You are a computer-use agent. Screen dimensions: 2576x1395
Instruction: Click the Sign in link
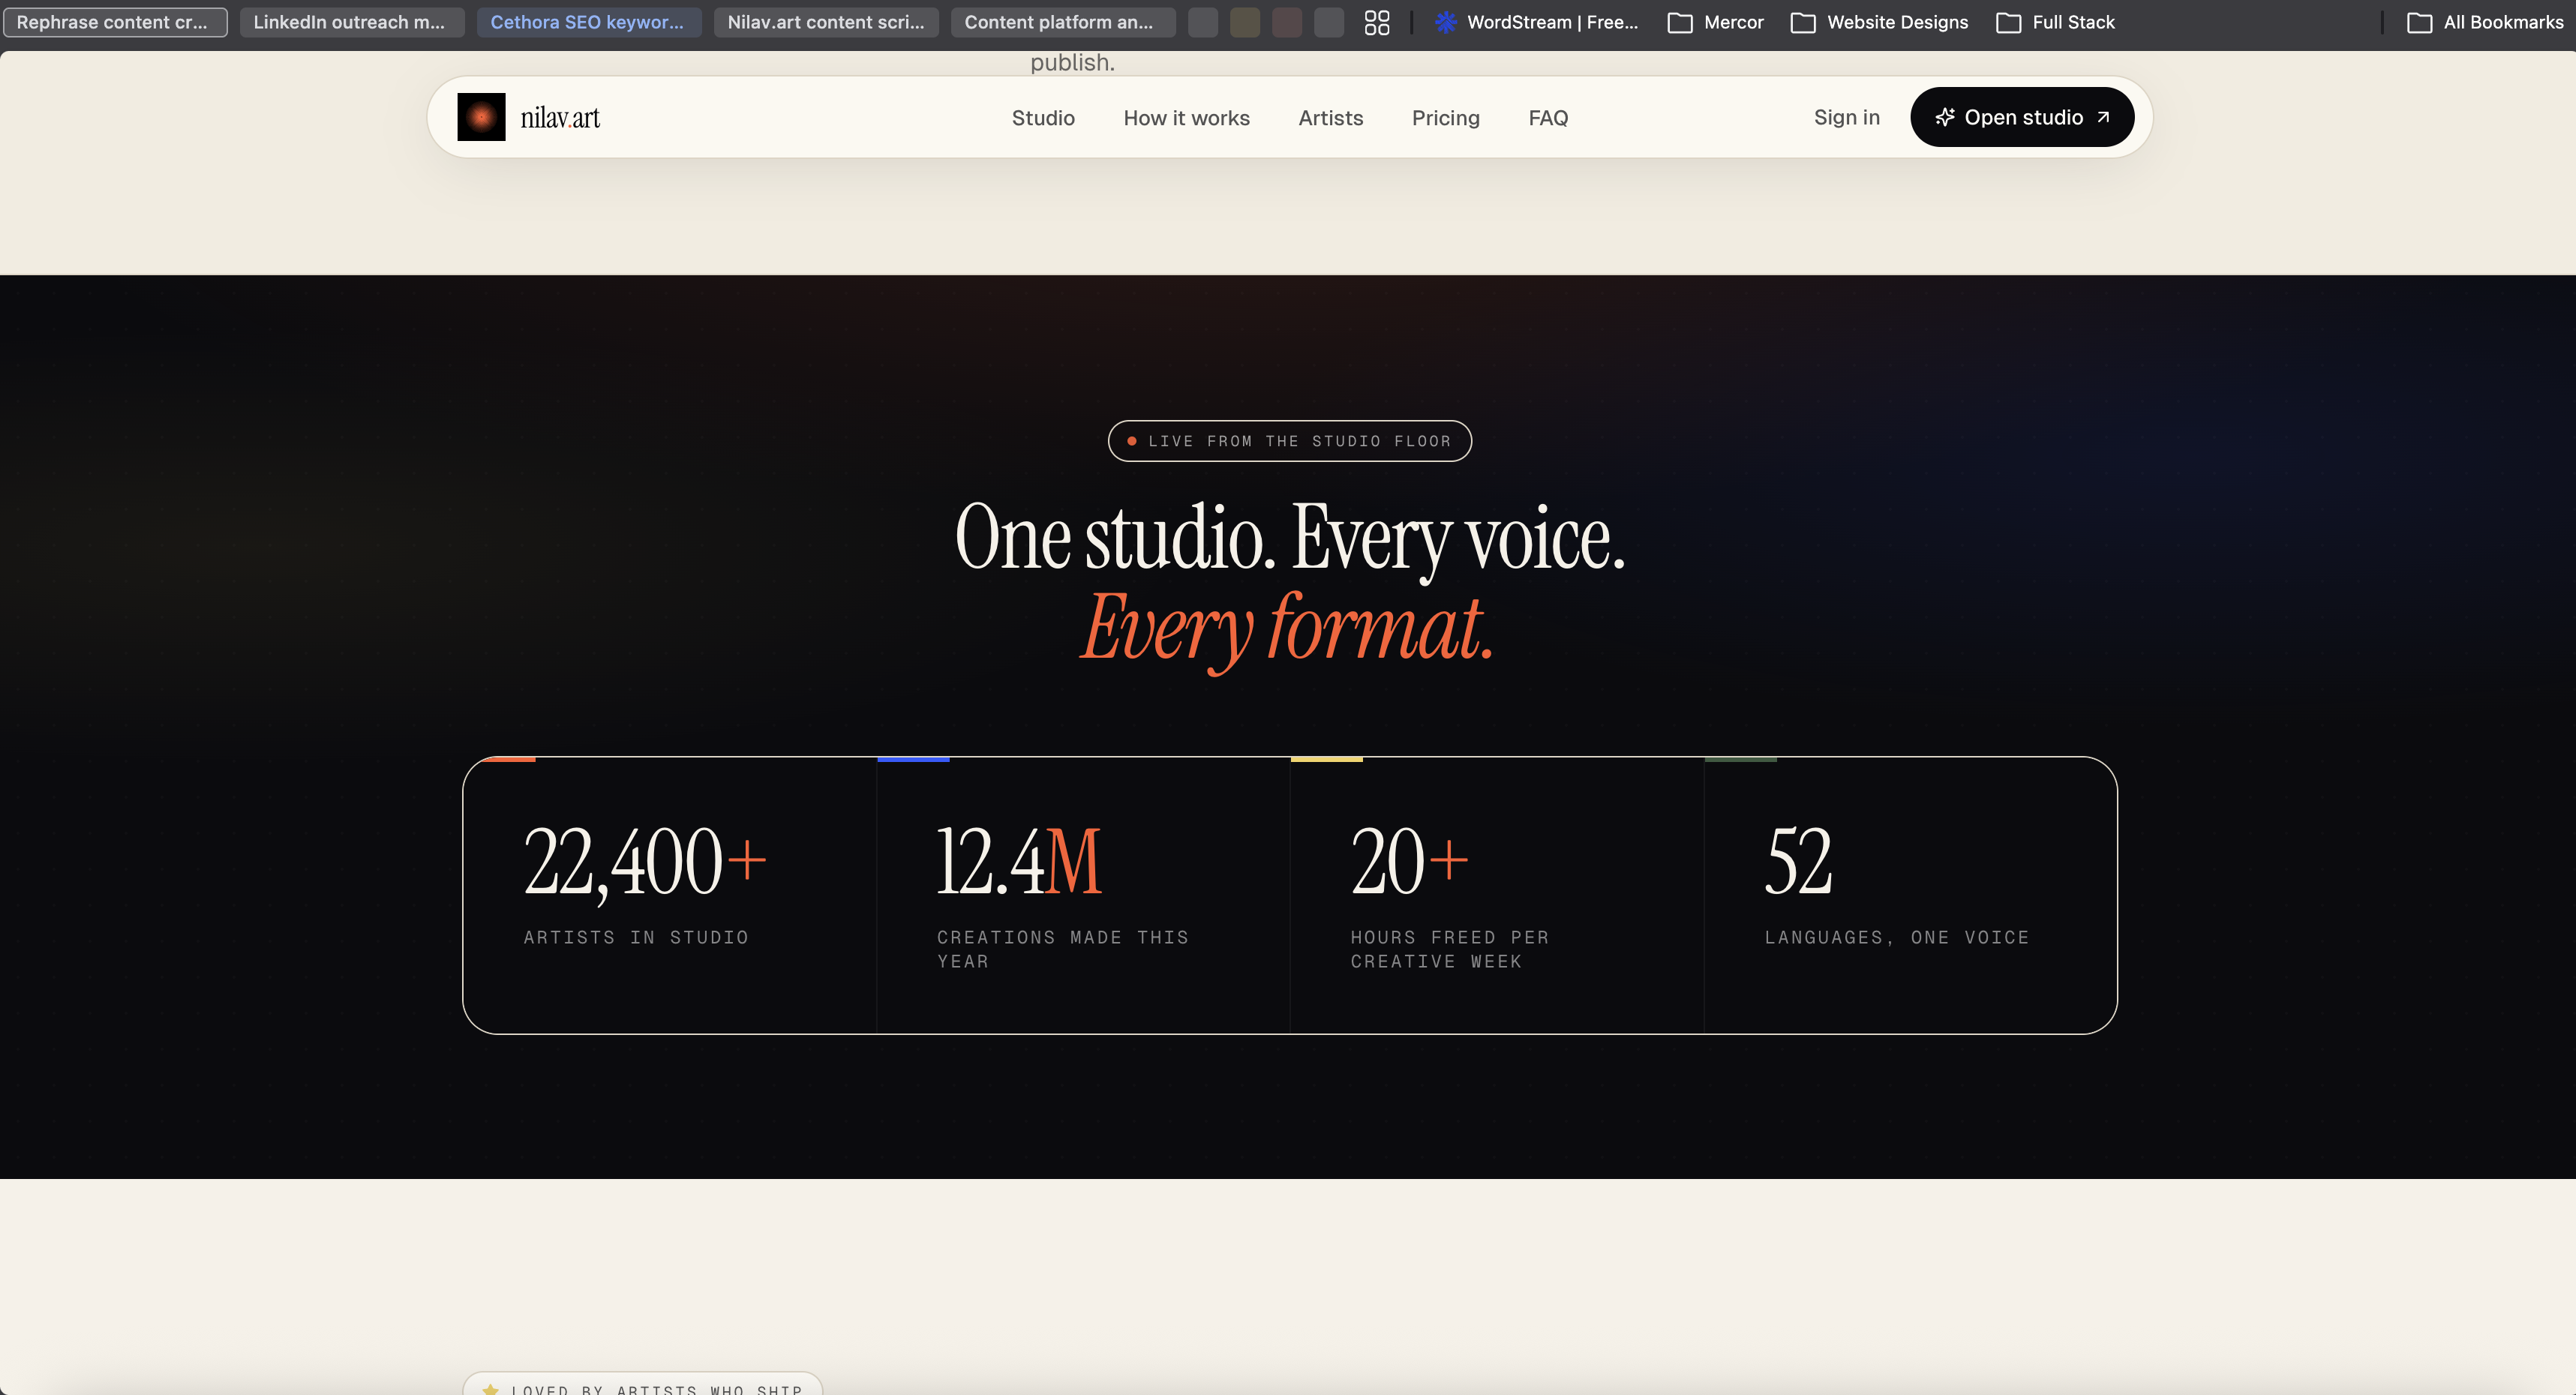click(x=1846, y=117)
